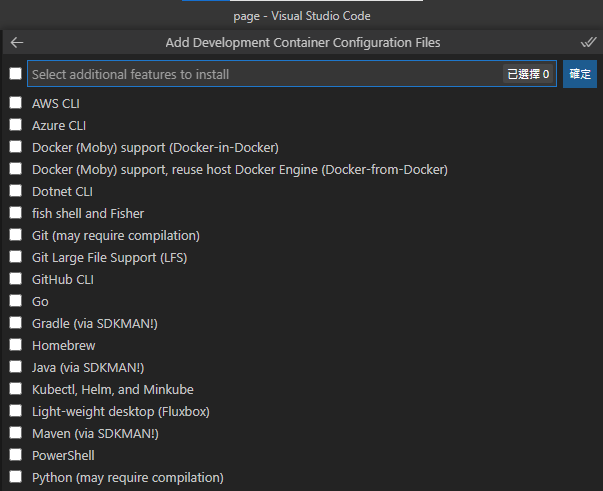Enable Docker-from-Docker checkbox

click(x=15, y=168)
